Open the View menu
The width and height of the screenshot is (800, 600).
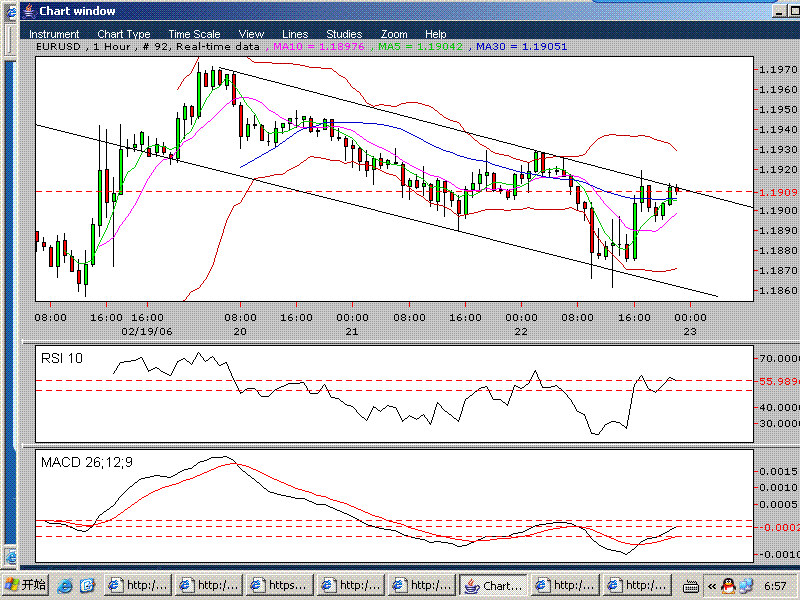pos(251,34)
